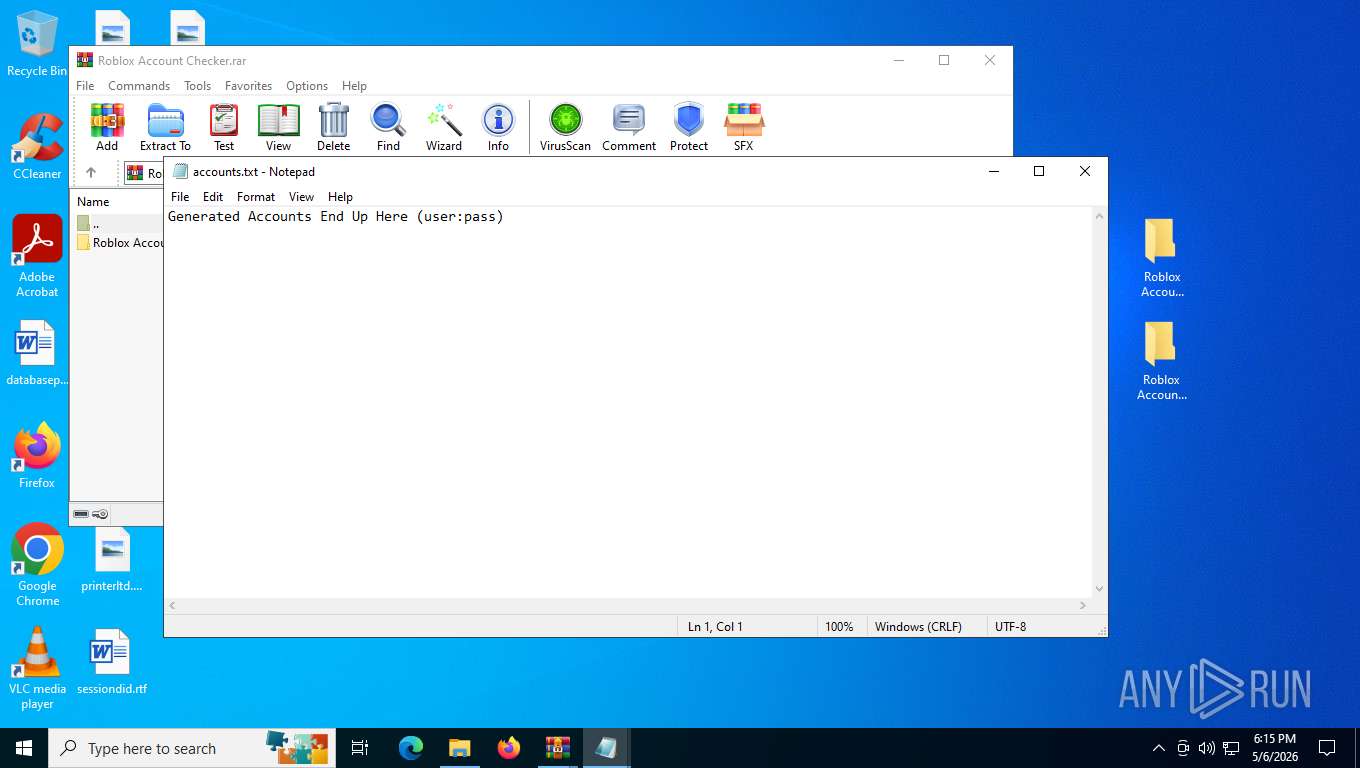Select the sessiondid.rtf file icon

coord(112,662)
